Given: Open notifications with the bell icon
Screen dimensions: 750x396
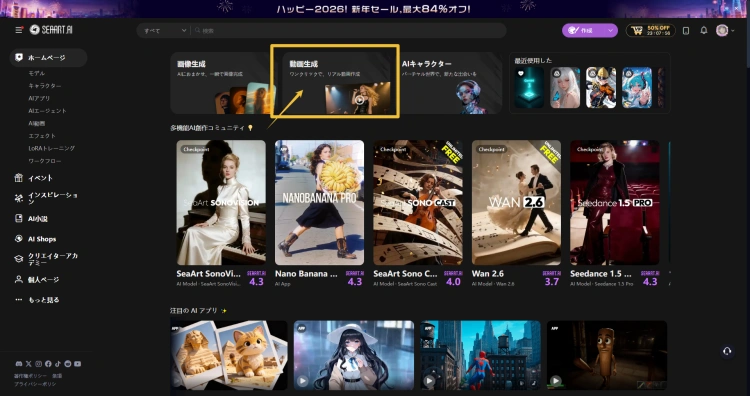Looking at the screenshot, I should pos(704,30).
